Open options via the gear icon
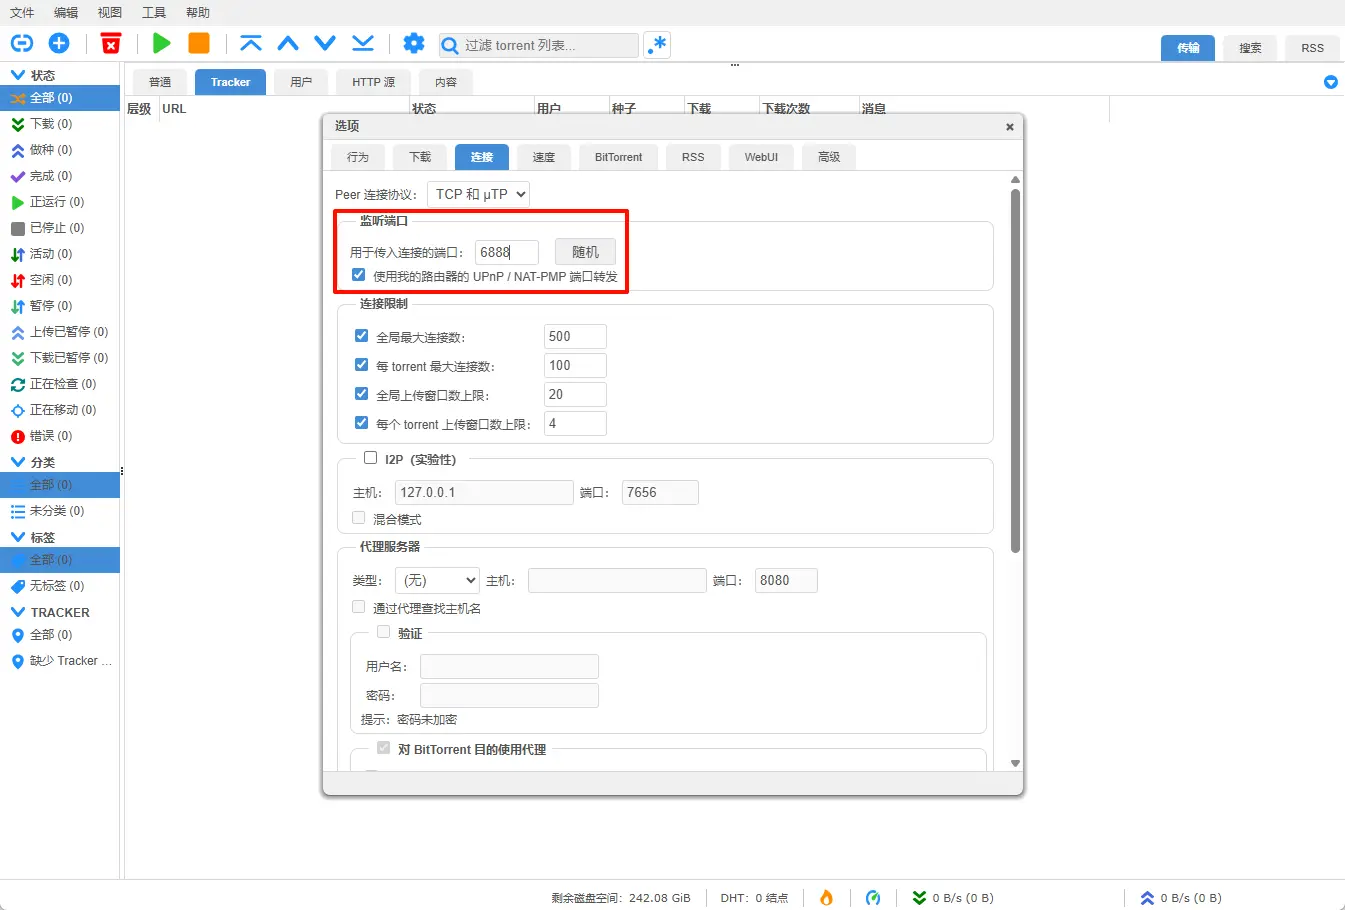The height and width of the screenshot is (910, 1345). [413, 43]
